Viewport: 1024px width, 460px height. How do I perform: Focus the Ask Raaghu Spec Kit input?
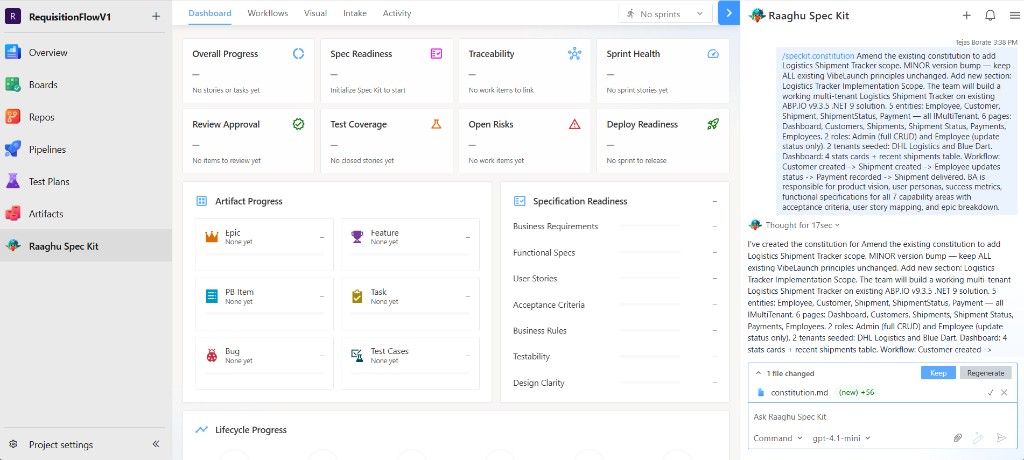coord(882,417)
